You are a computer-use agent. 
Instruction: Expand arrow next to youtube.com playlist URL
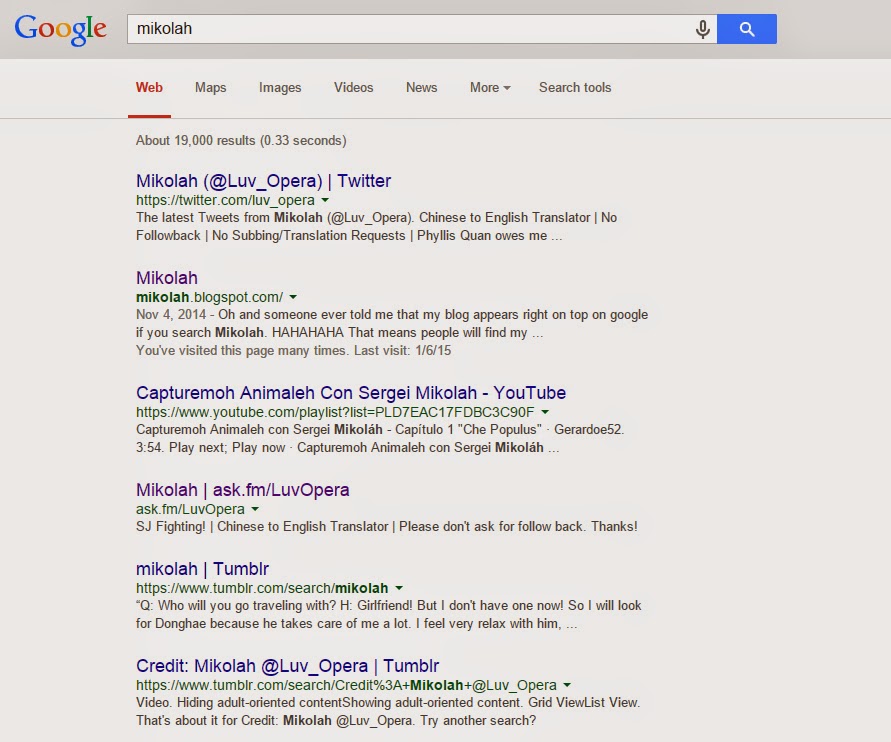[545, 412]
